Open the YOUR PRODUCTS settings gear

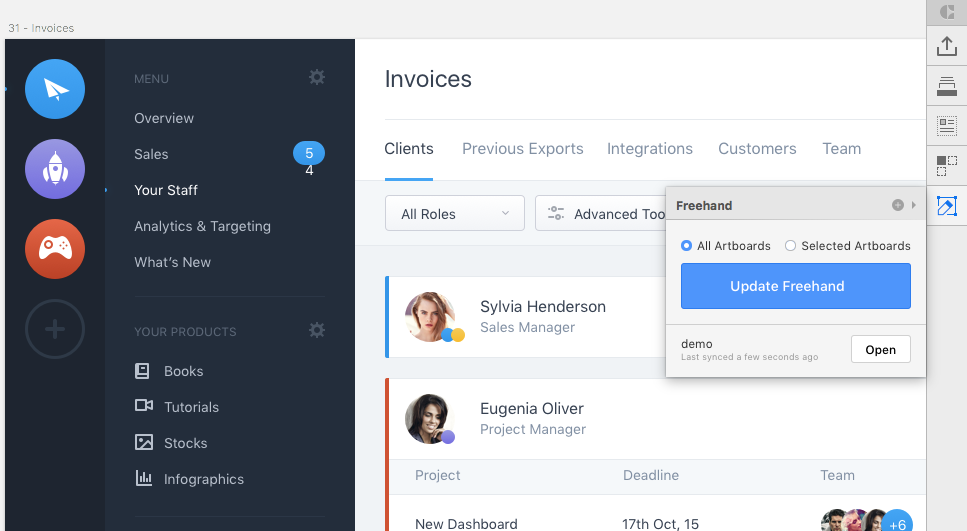click(316, 330)
